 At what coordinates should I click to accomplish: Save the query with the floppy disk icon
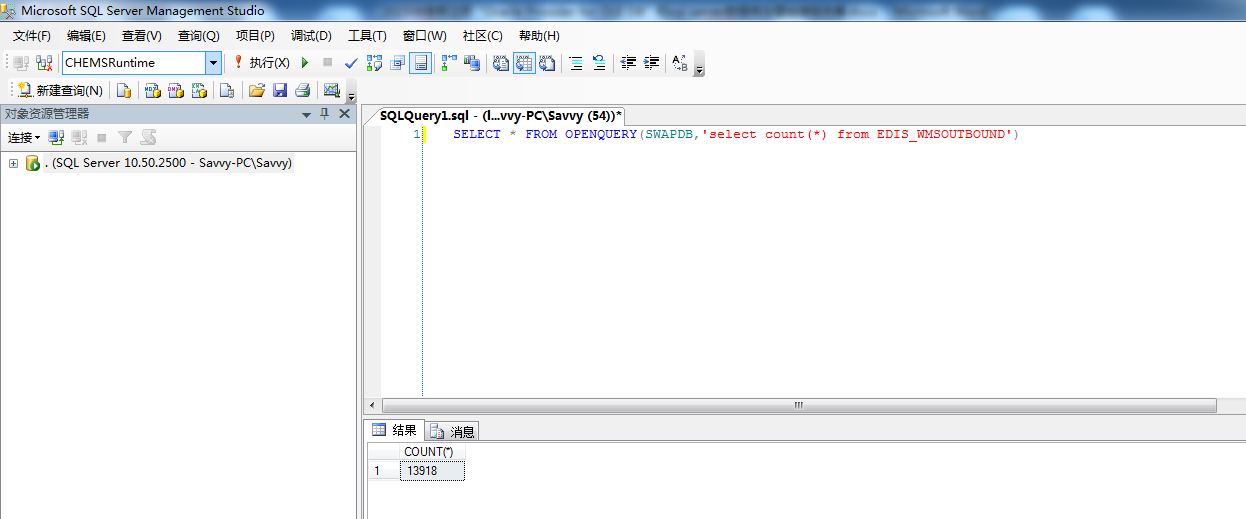point(280,90)
